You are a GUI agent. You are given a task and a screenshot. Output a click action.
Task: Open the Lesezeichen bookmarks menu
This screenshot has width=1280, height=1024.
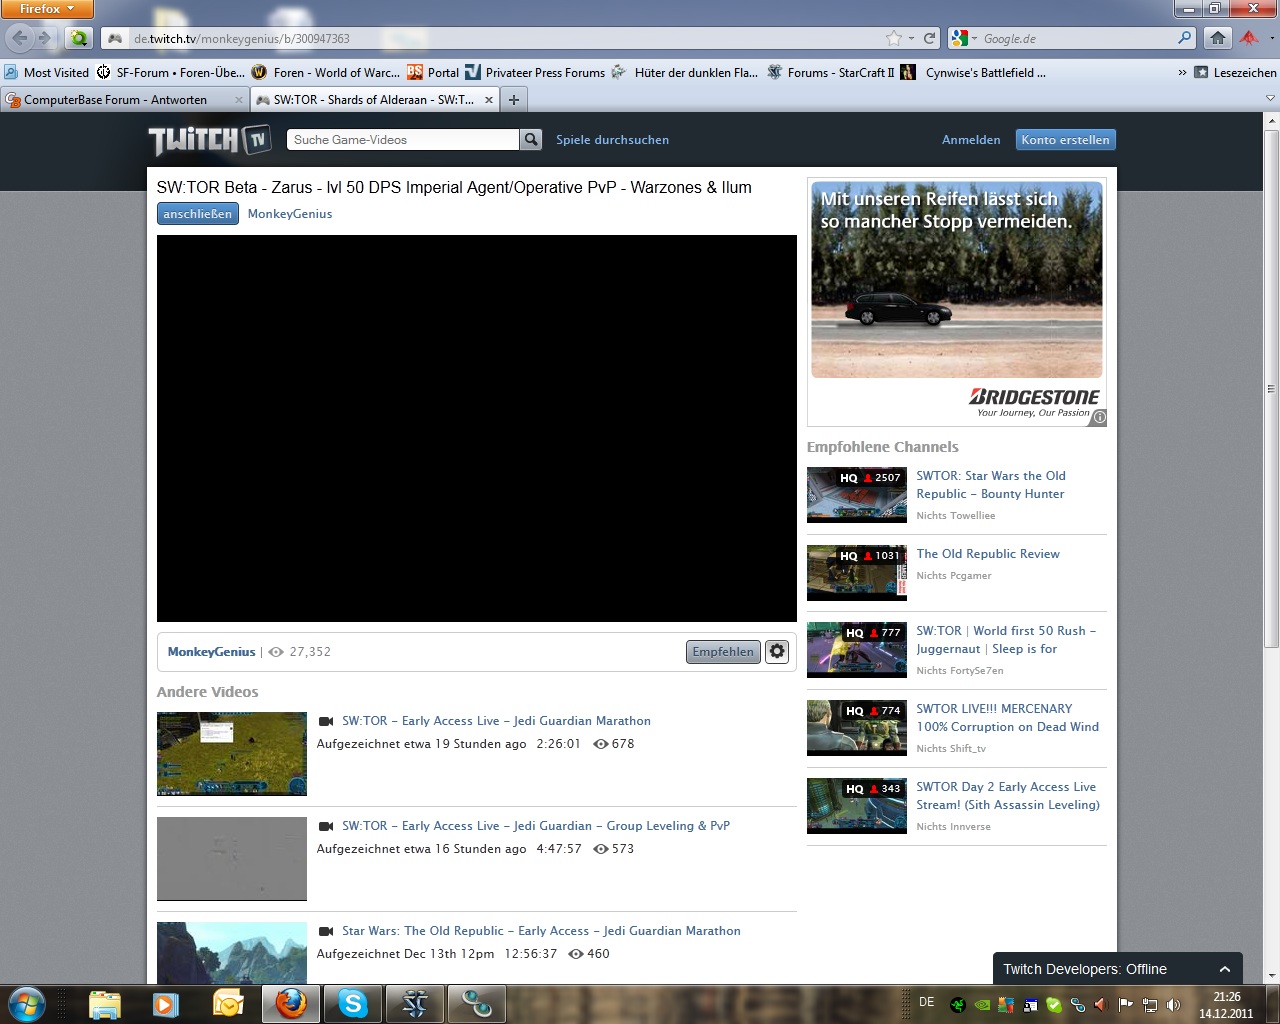[1235, 72]
